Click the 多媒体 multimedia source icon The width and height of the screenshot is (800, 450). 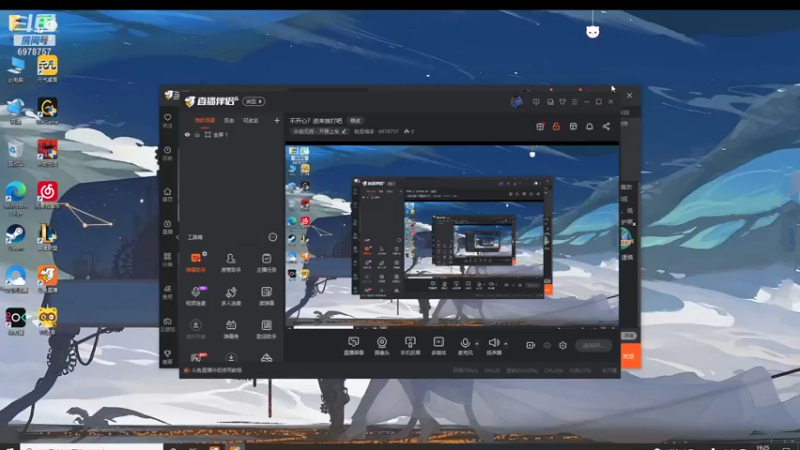(x=438, y=343)
